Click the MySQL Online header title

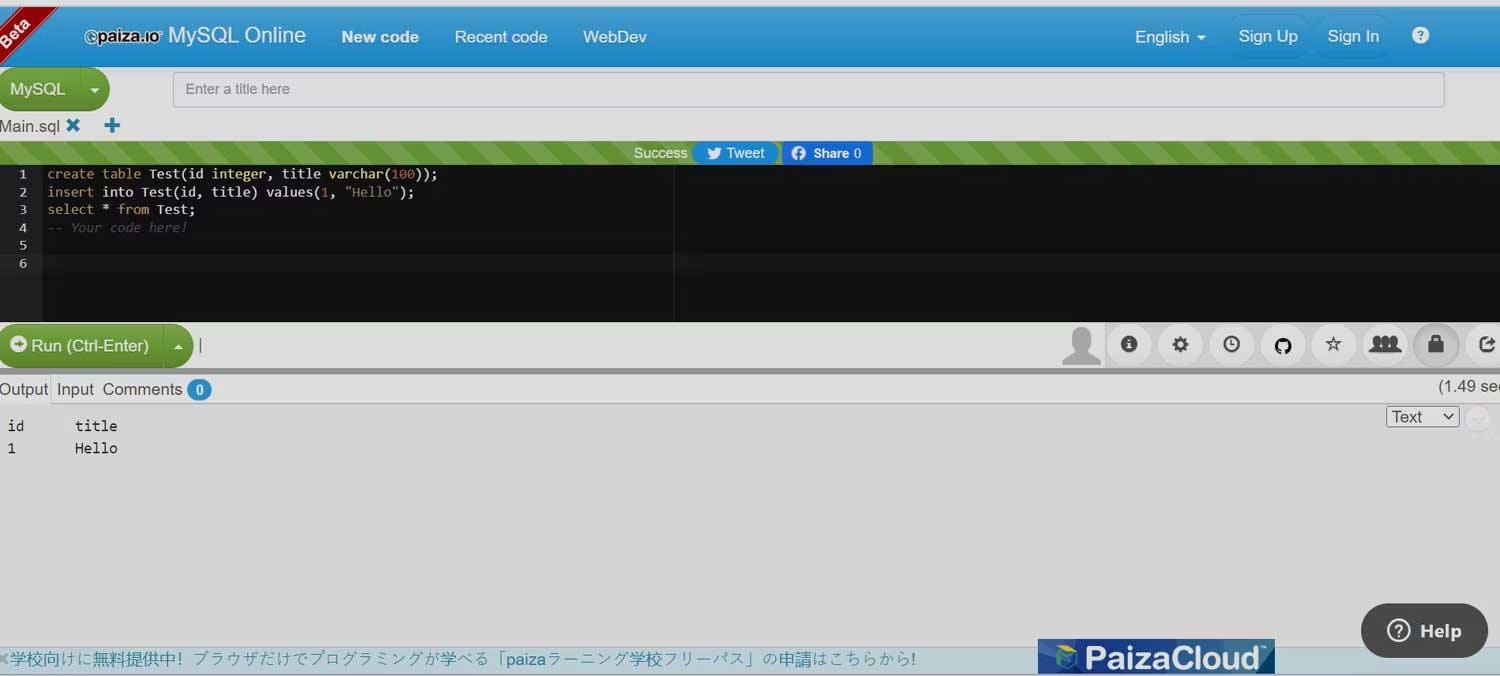pos(237,35)
